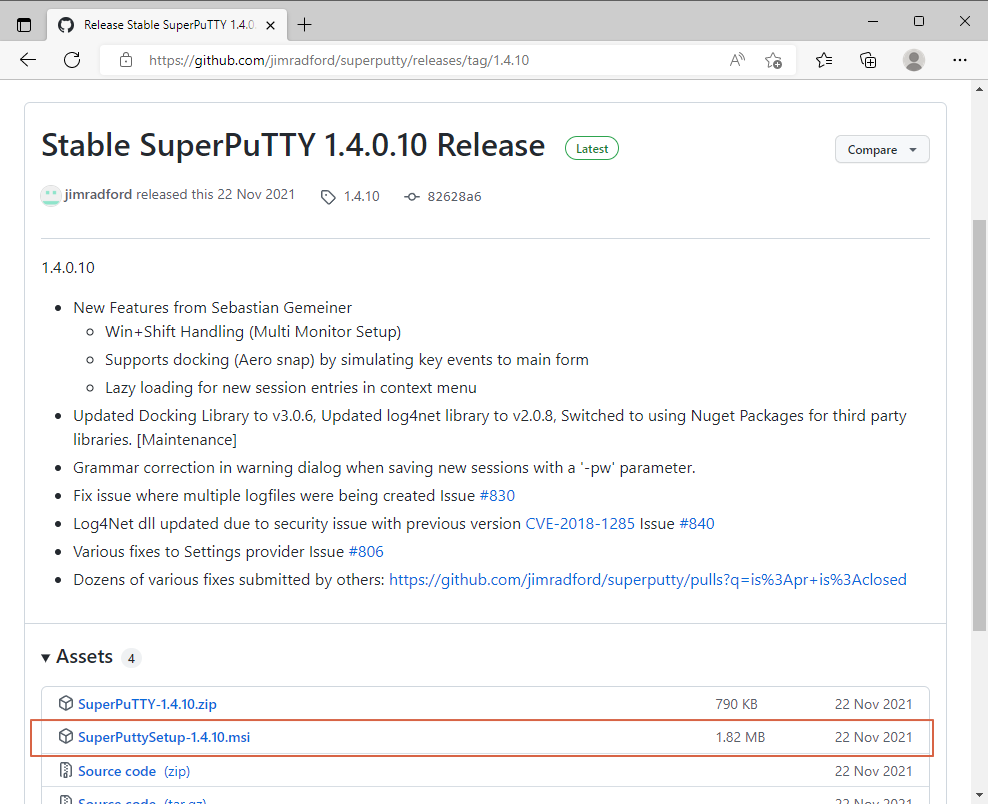The width and height of the screenshot is (988, 804).
Task: Click package icon beside SuperPuttySetup-1.4.10.msi
Action: 66,736
